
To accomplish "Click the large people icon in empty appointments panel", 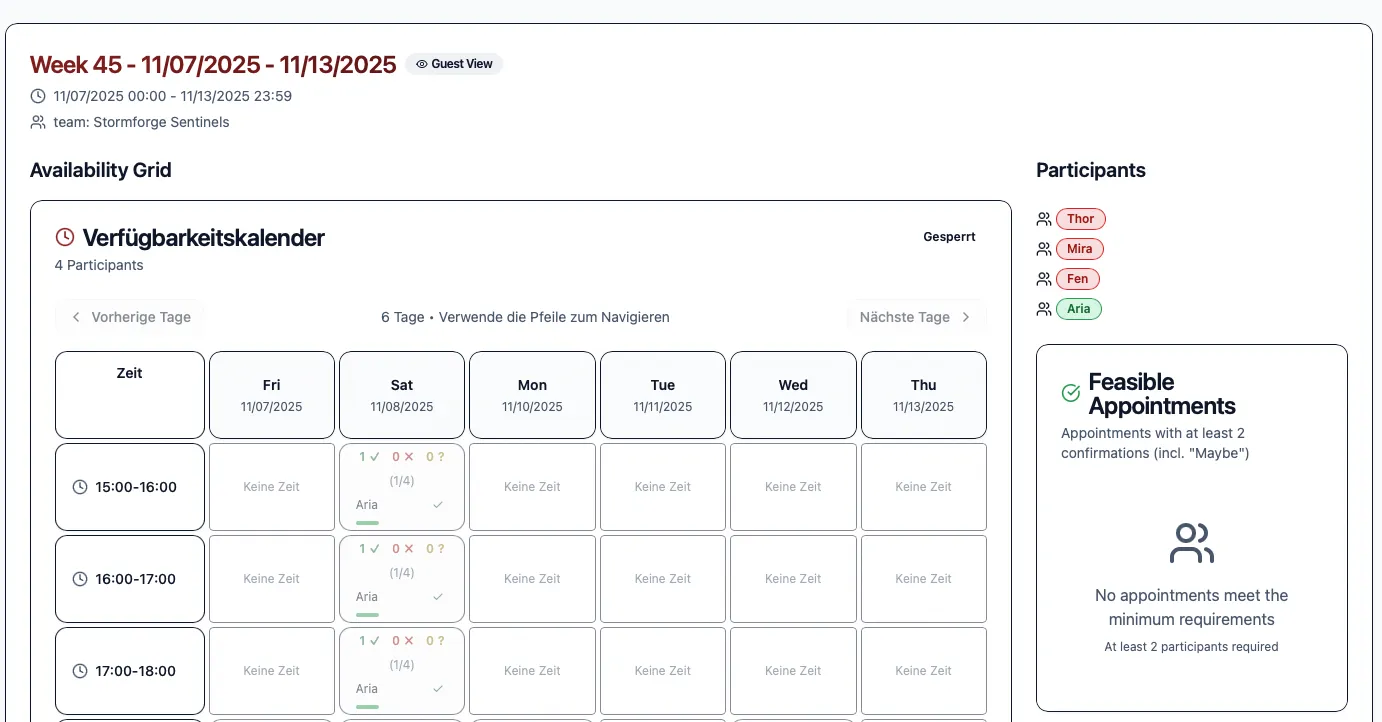I will (1191, 544).
